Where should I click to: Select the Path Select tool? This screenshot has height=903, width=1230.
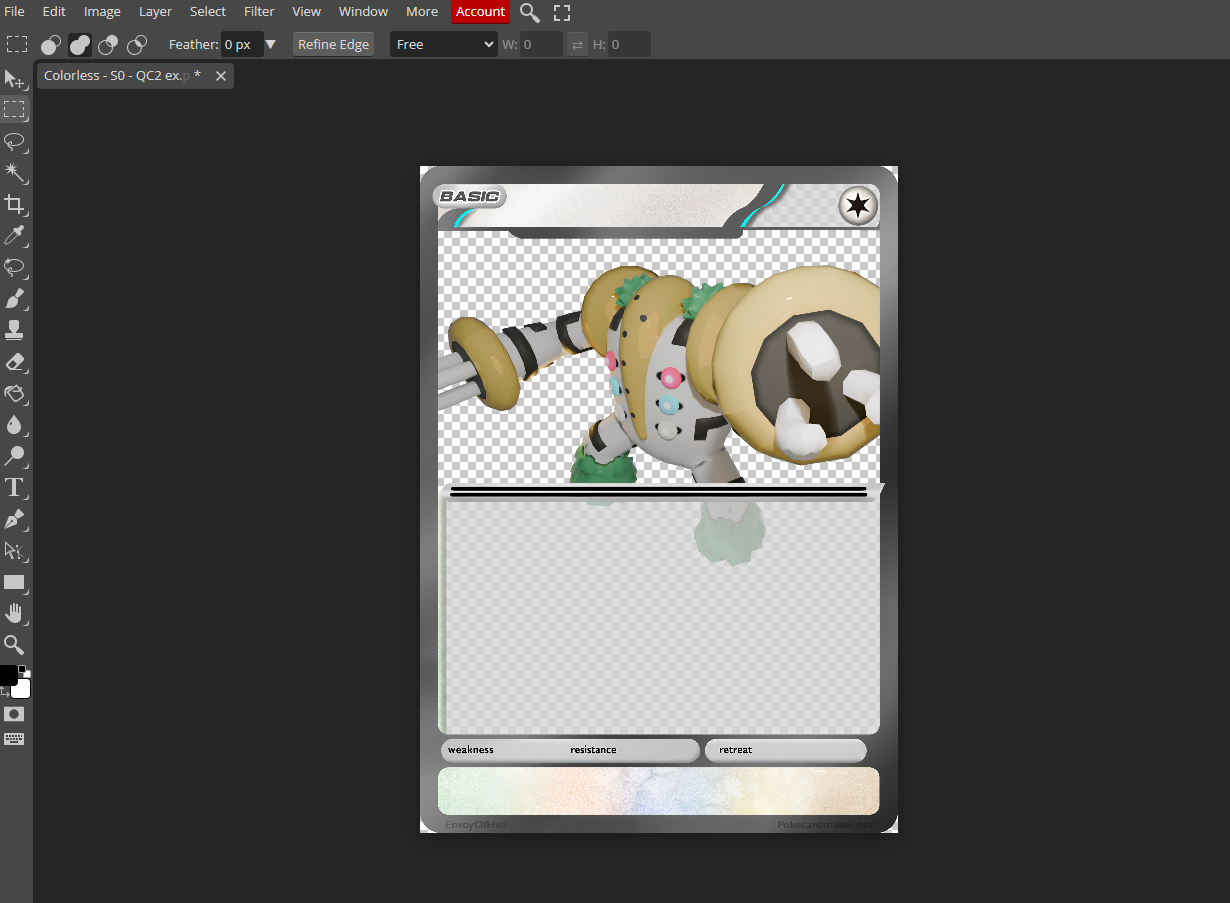[x=14, y=550]
